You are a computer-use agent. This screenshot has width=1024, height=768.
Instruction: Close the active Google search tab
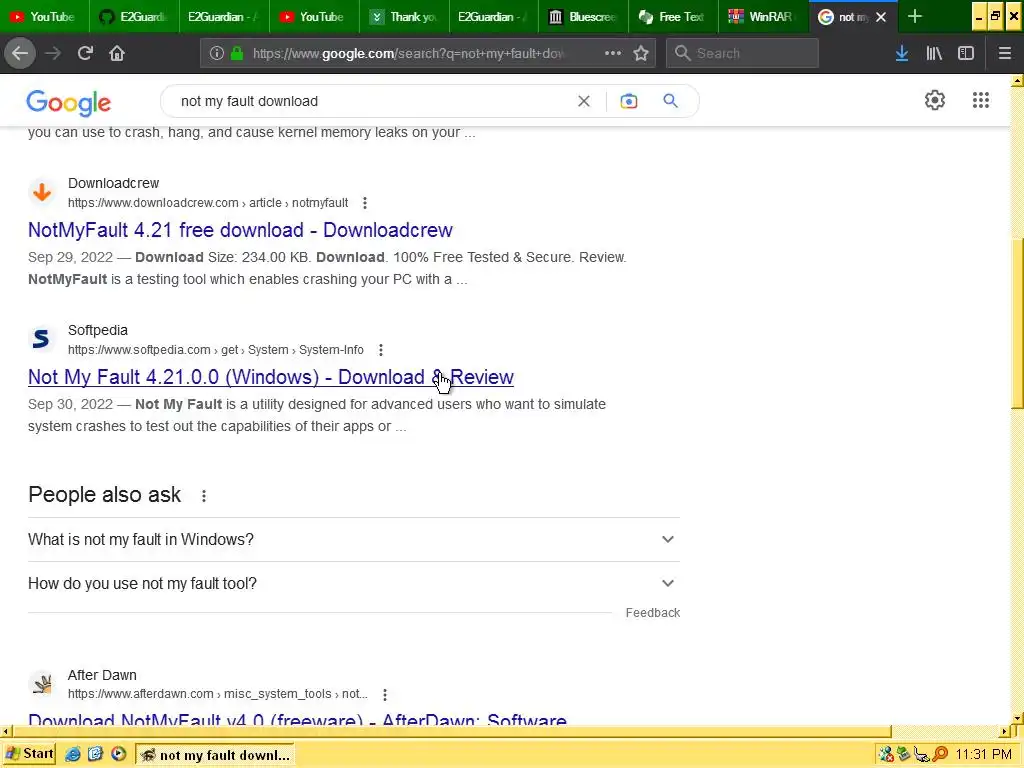(x=881, y=17)
